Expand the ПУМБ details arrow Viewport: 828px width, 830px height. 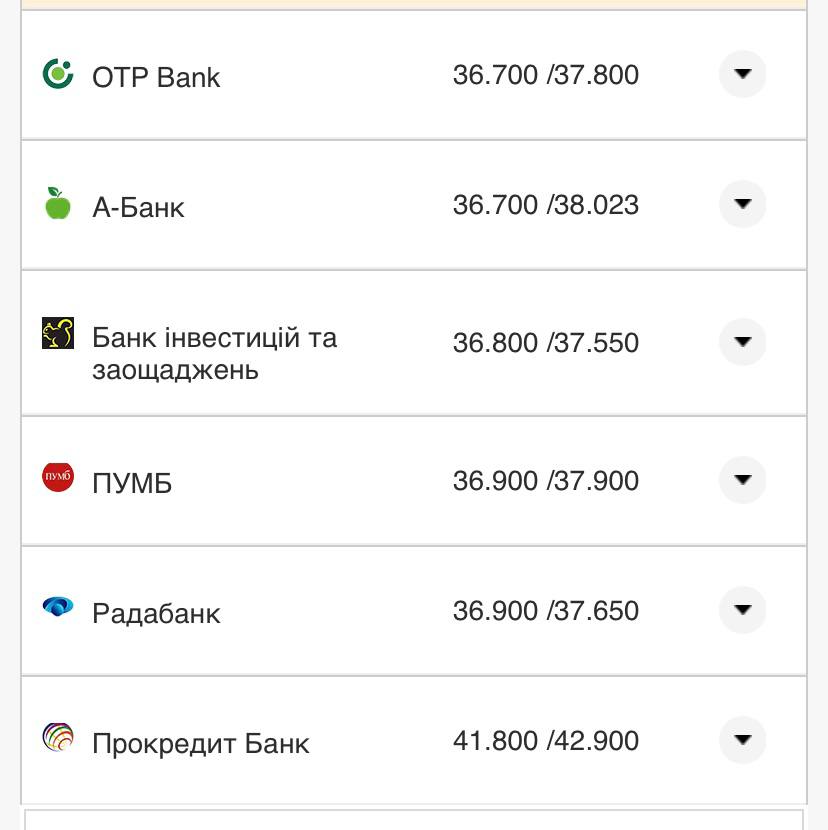[x=742, y=480]
